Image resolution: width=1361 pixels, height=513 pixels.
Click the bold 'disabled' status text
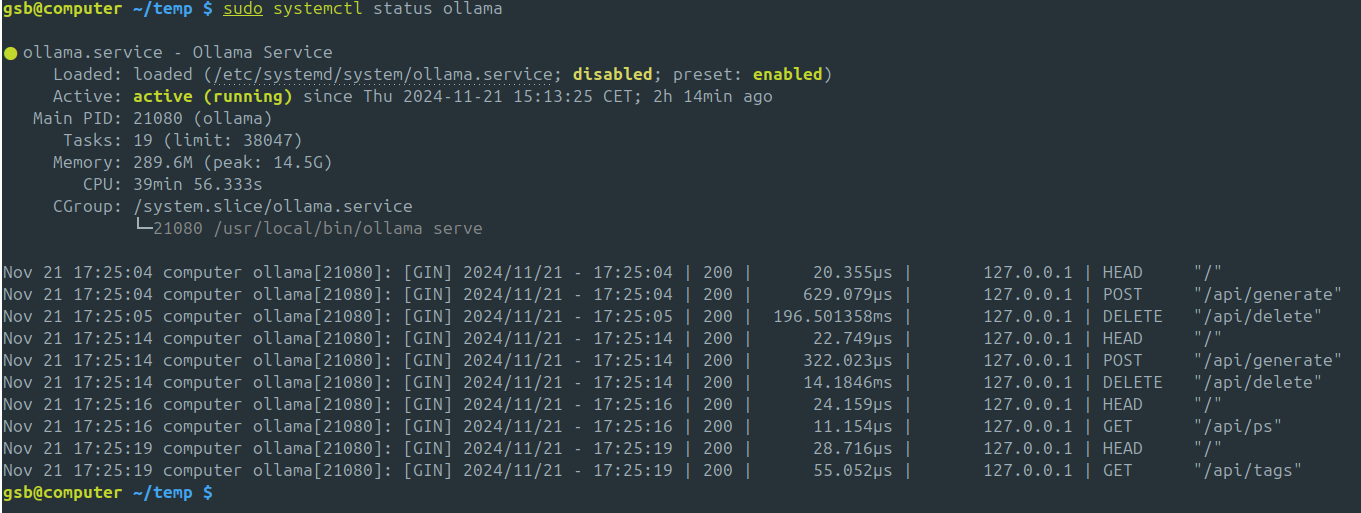(612, 75)
